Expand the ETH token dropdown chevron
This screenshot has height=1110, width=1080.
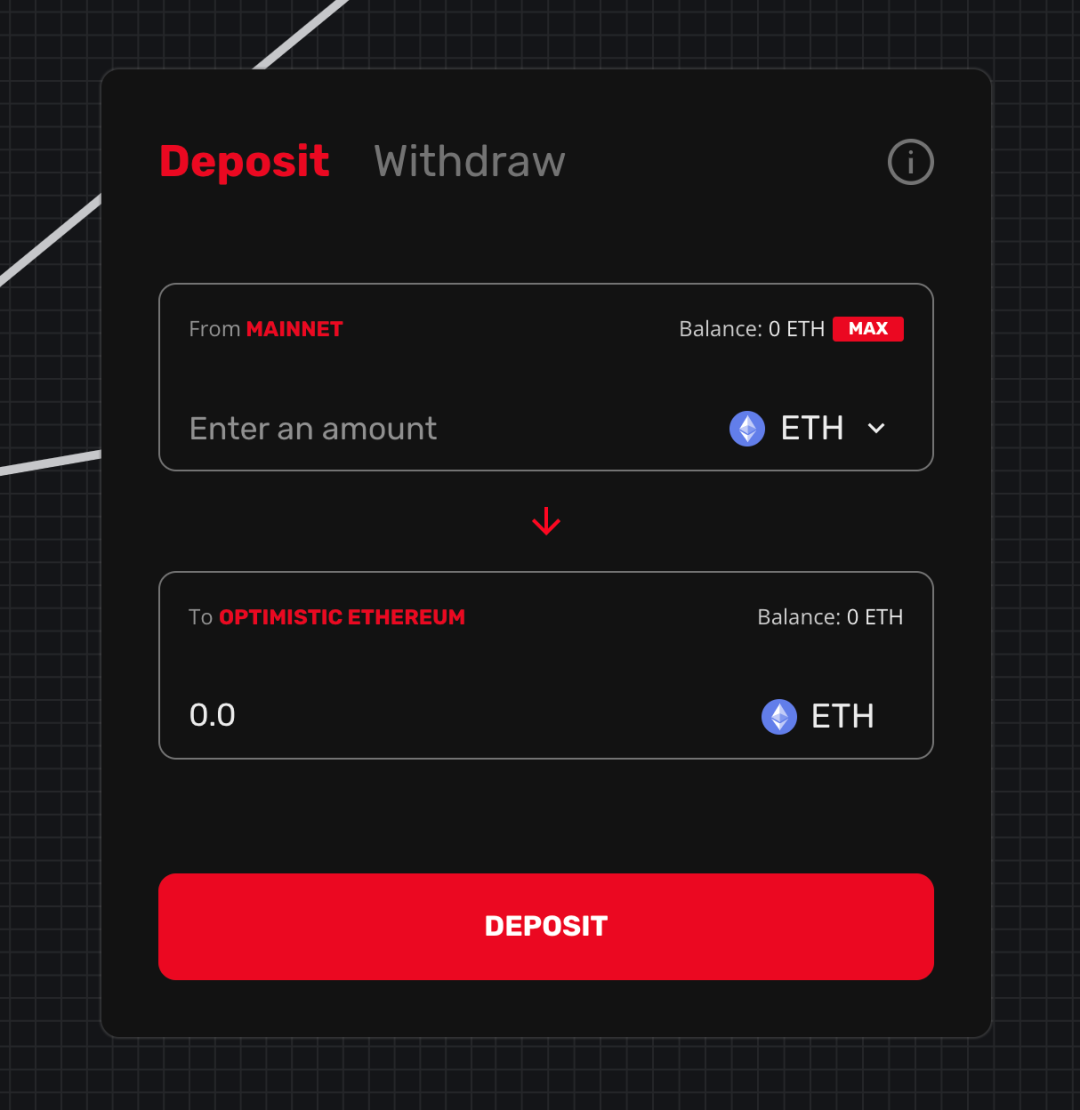pyautogui.click(x=875, y=428)
